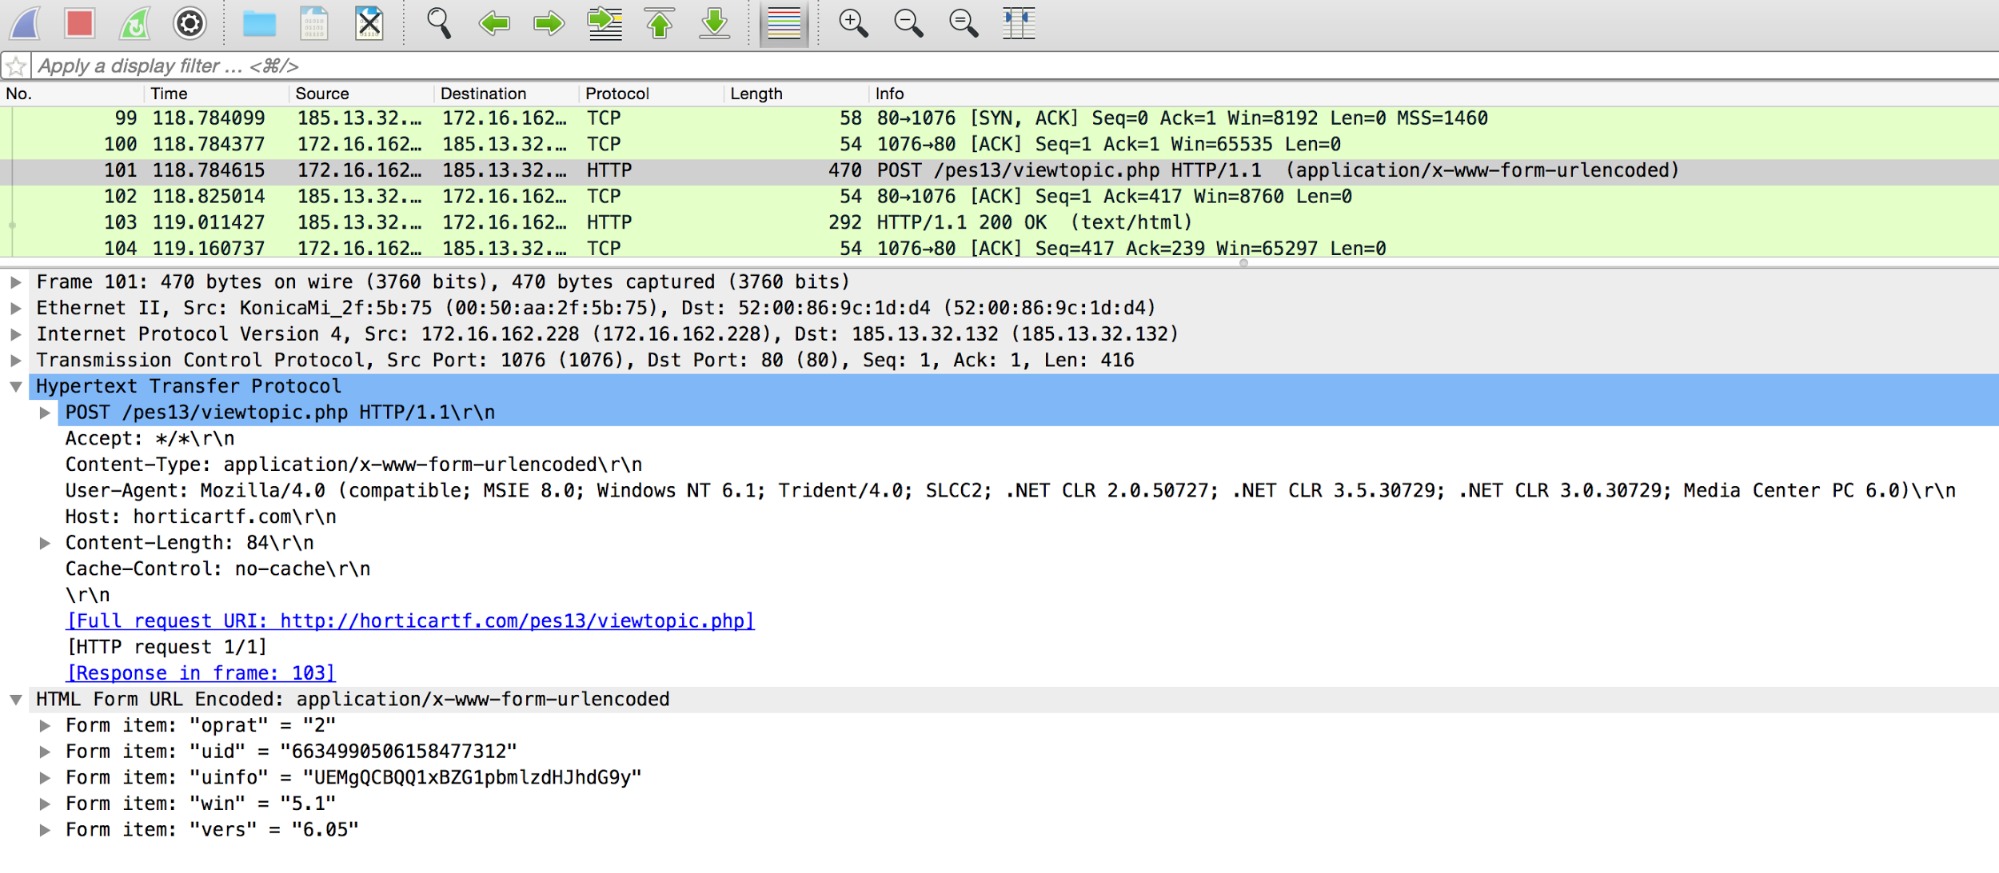Click the display filter bookmark star
1999x873 pixels.
point(16,66)
